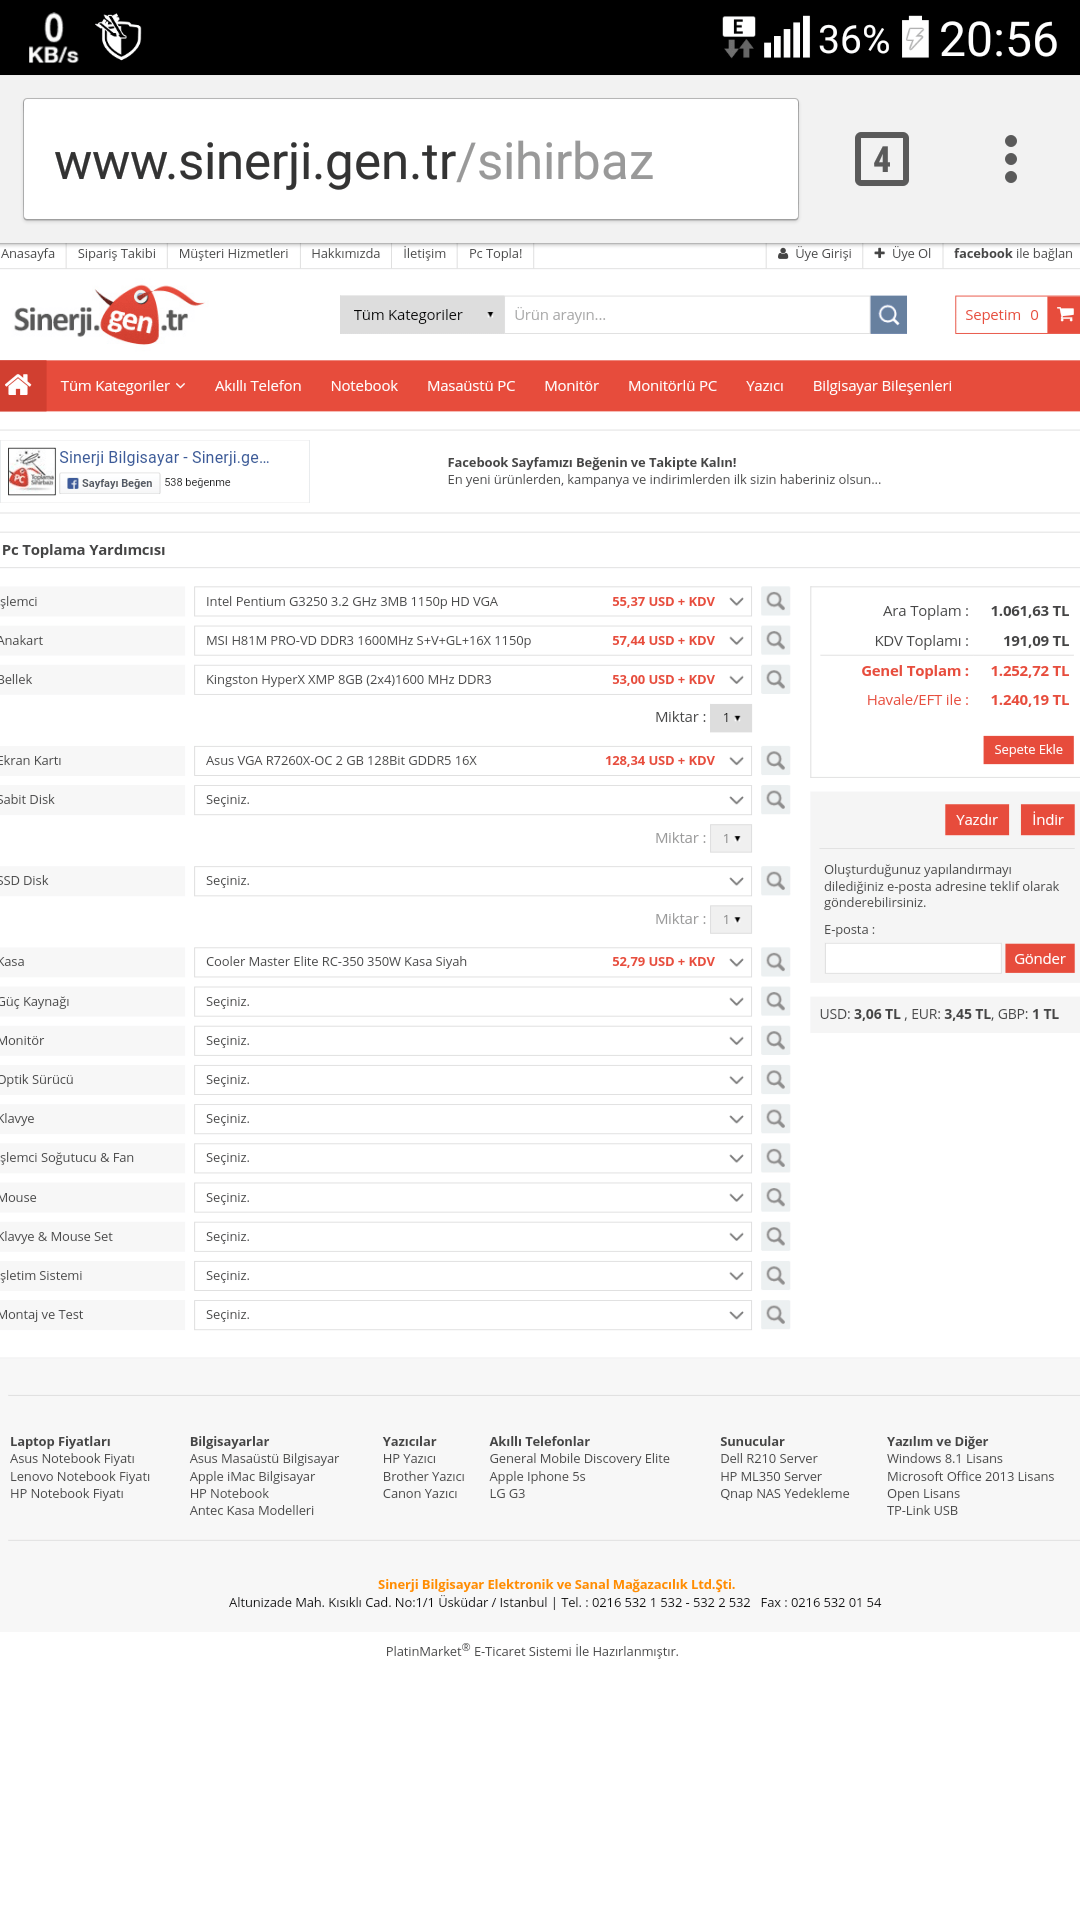1080x1920 pixels.
Task: Expand the Ekran Kartı Asus VGA dropdown
Action: pos(473,760)
